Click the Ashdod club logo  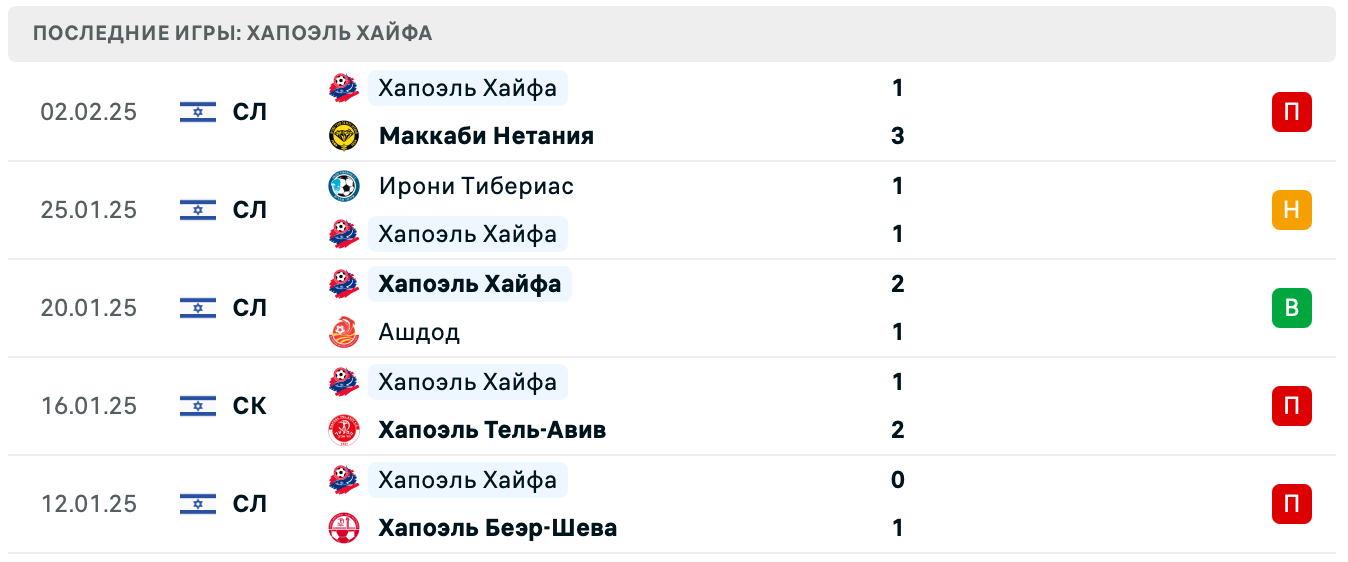pyautogui.click(x=344, y=332)
